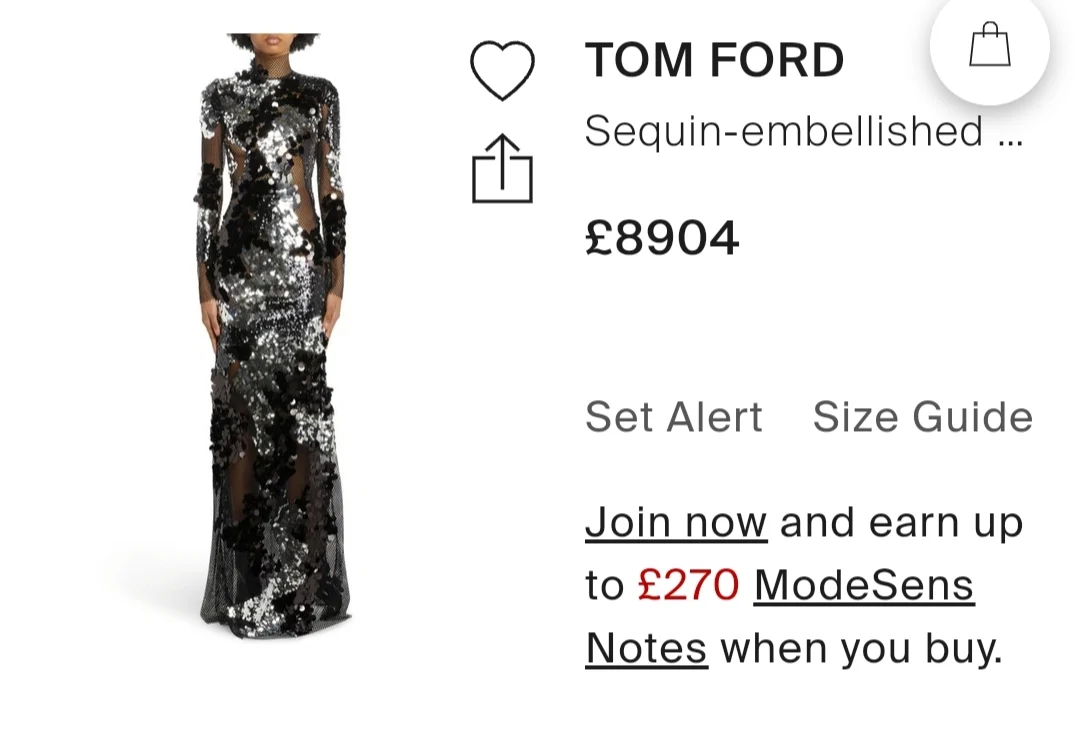Follow the Join now link

[675, 522]
